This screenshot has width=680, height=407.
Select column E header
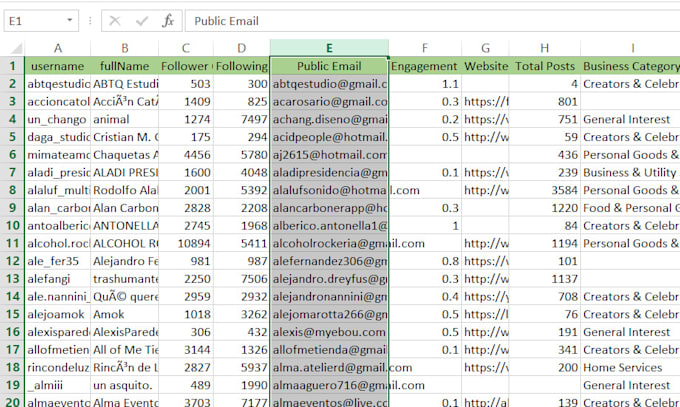[x=329, y=48]
